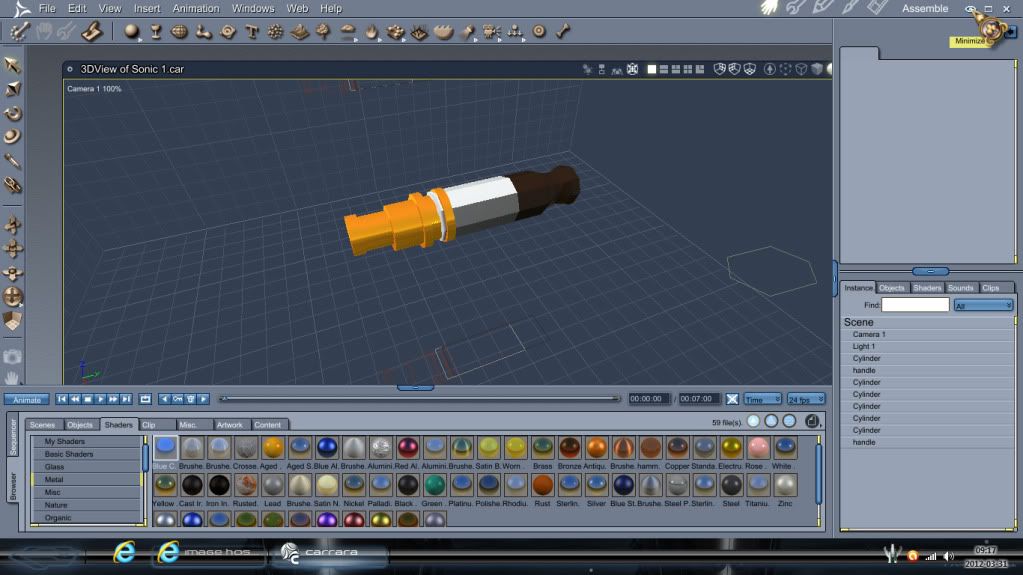1023x575 pixels.
Task: Toggle the loop playback button
Action: tap(145, 399)
